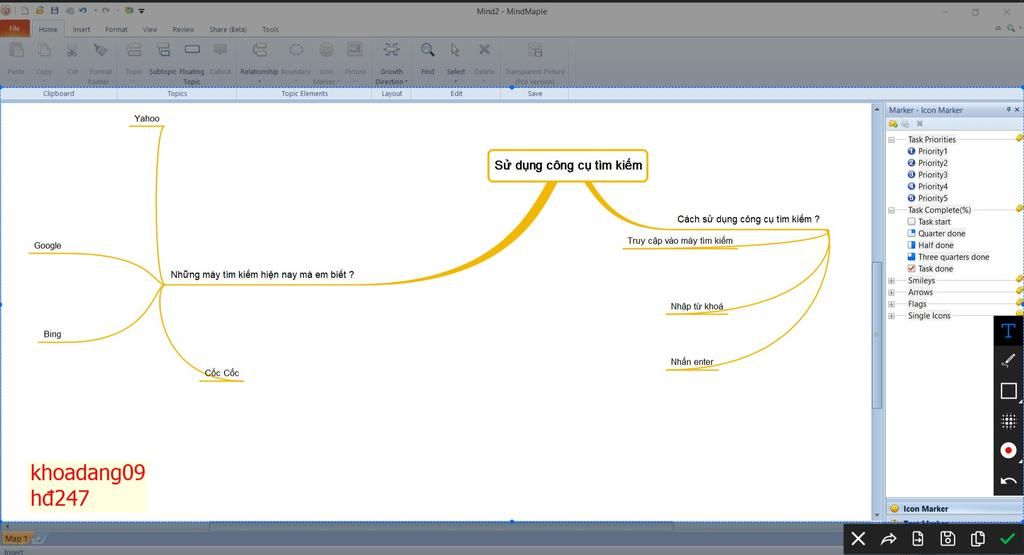Viewport: 1024px width, 555px height.
Task: Select the Nhấn enter topic
Action: pyautogui.click(x=692, y=362)
